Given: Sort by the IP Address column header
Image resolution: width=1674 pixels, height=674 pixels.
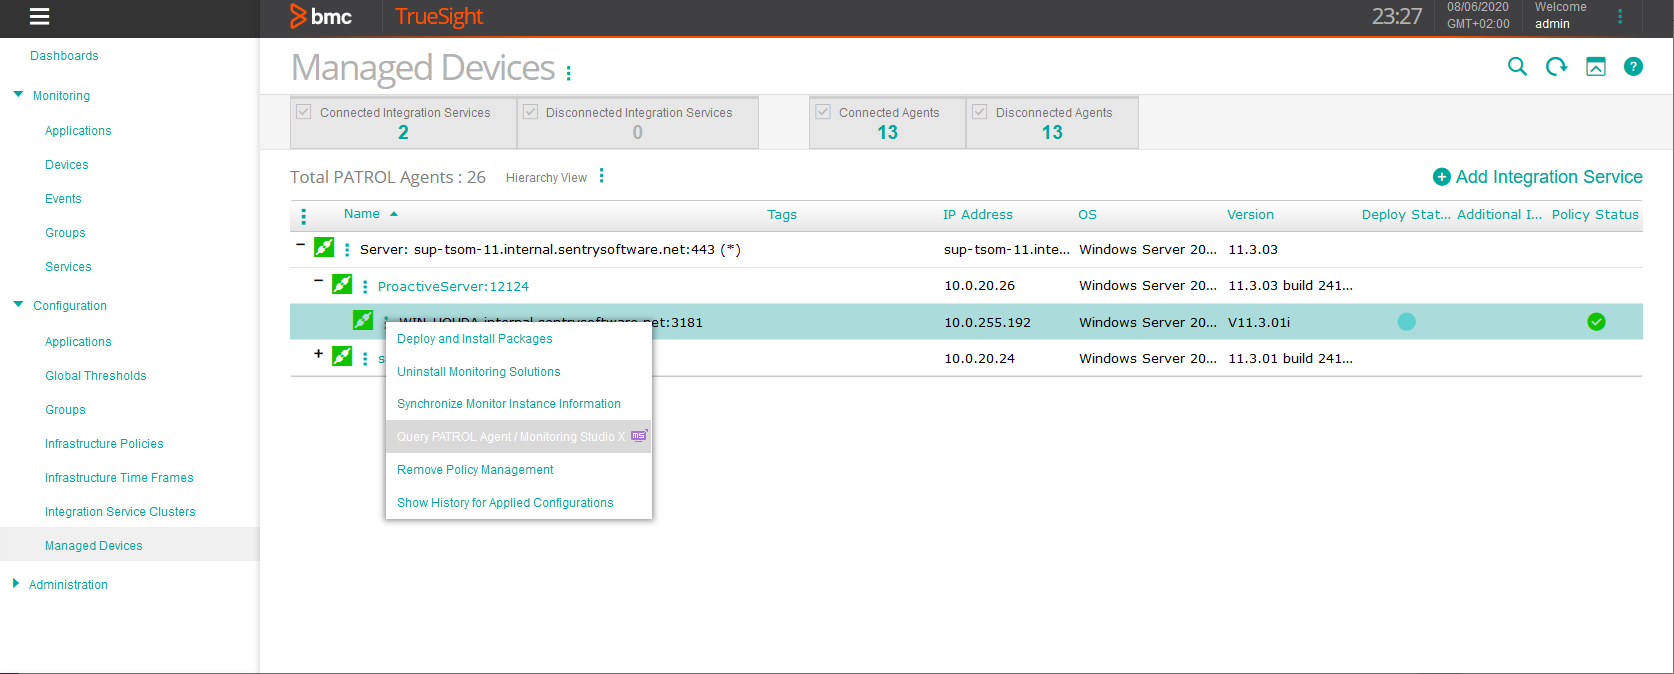Looking at the screenshot, I should click(x=978, y=215).
